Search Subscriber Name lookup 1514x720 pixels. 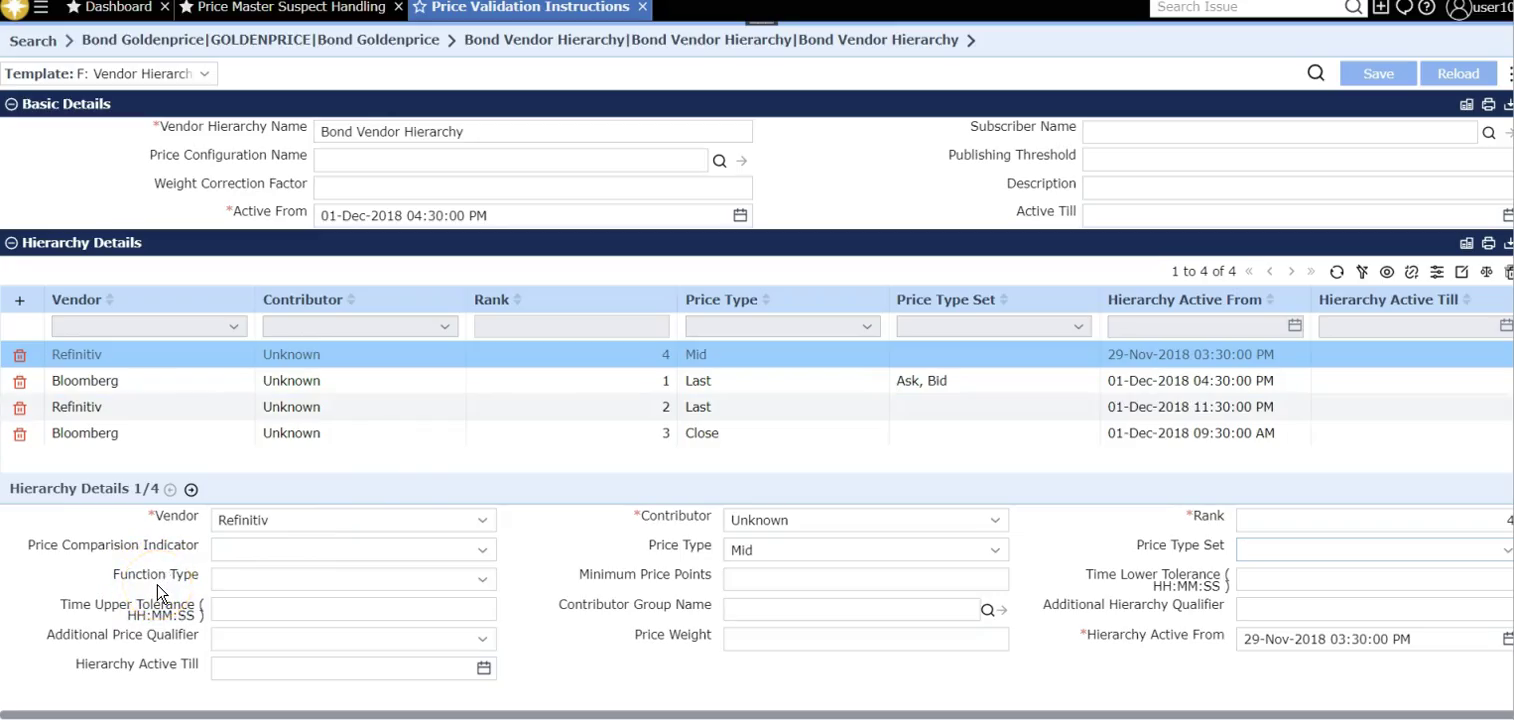(x=1489, y=133)
